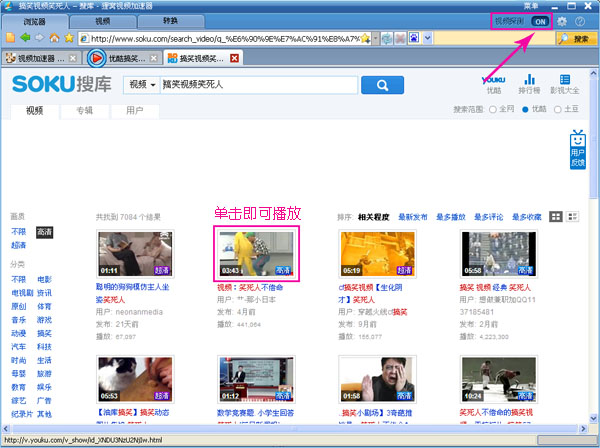Click the green back arrow icon
Screen dimensions: 600x448
click(25, 37)
